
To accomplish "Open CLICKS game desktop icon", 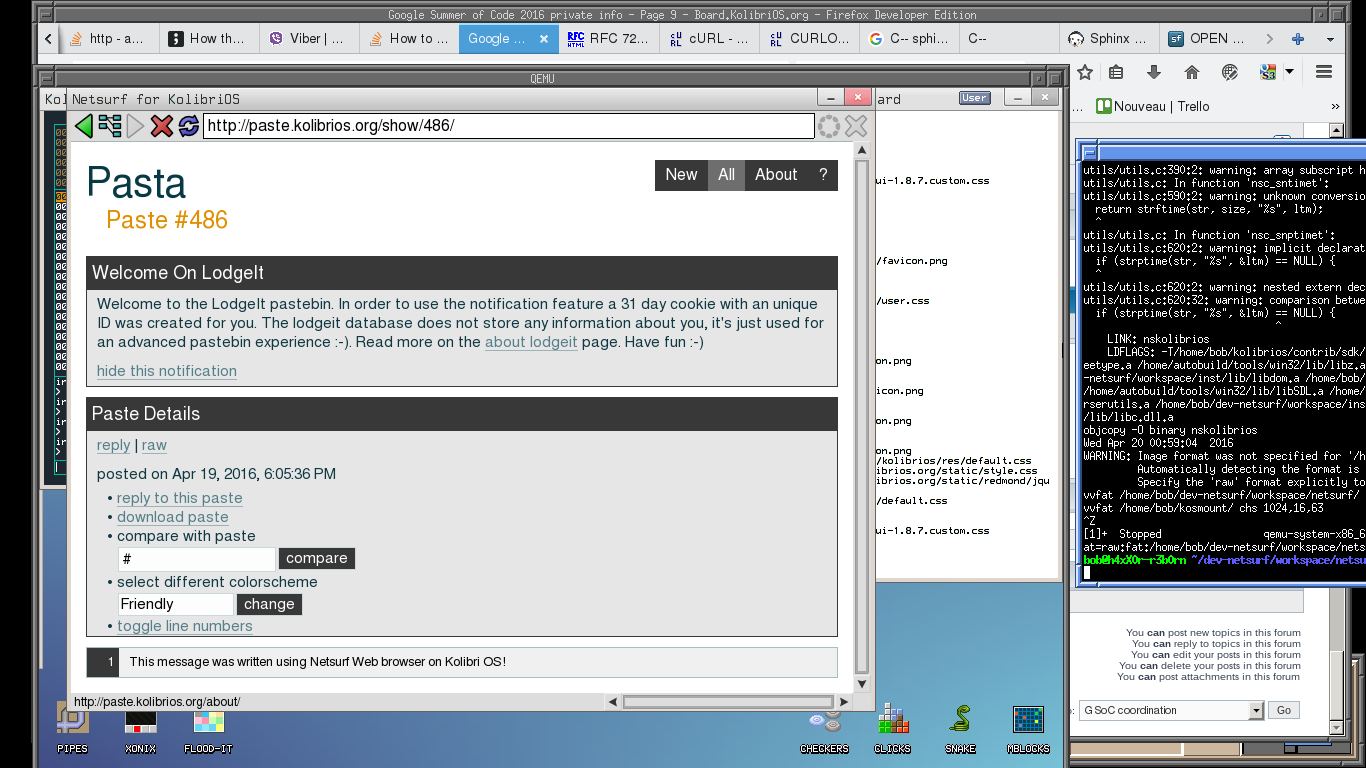I will coord(892,728).
